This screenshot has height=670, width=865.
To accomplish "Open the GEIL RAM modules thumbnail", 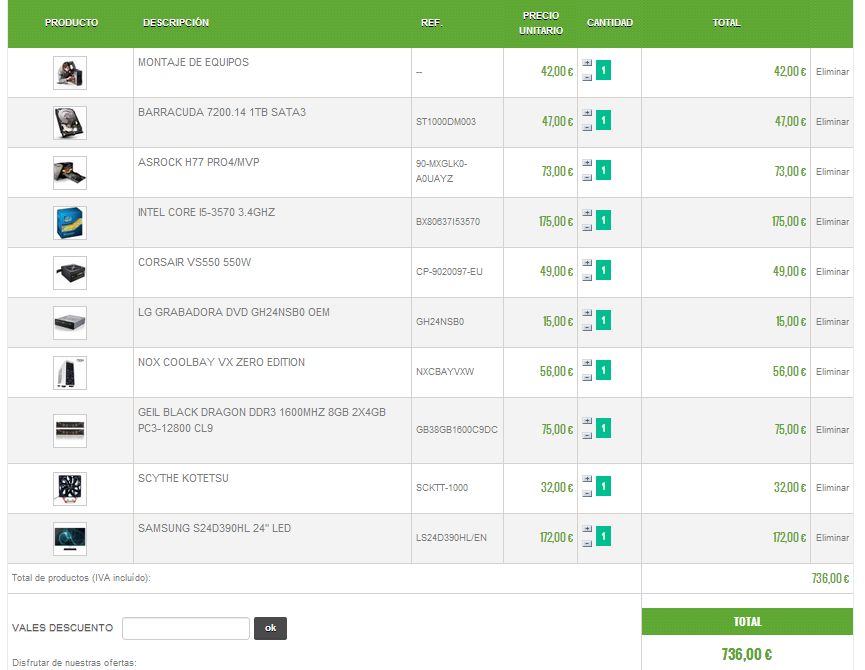I will tap(70, 431).
